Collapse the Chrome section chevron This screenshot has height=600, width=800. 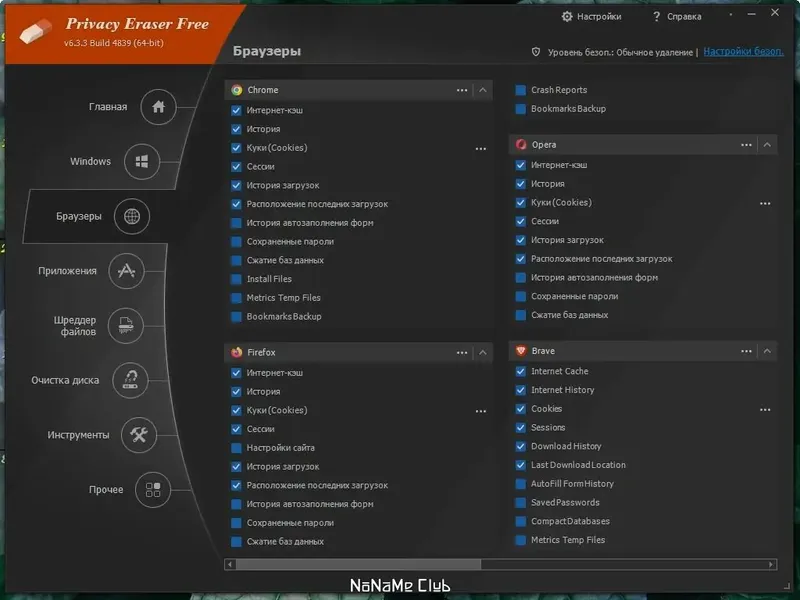[x=481, y=90]
